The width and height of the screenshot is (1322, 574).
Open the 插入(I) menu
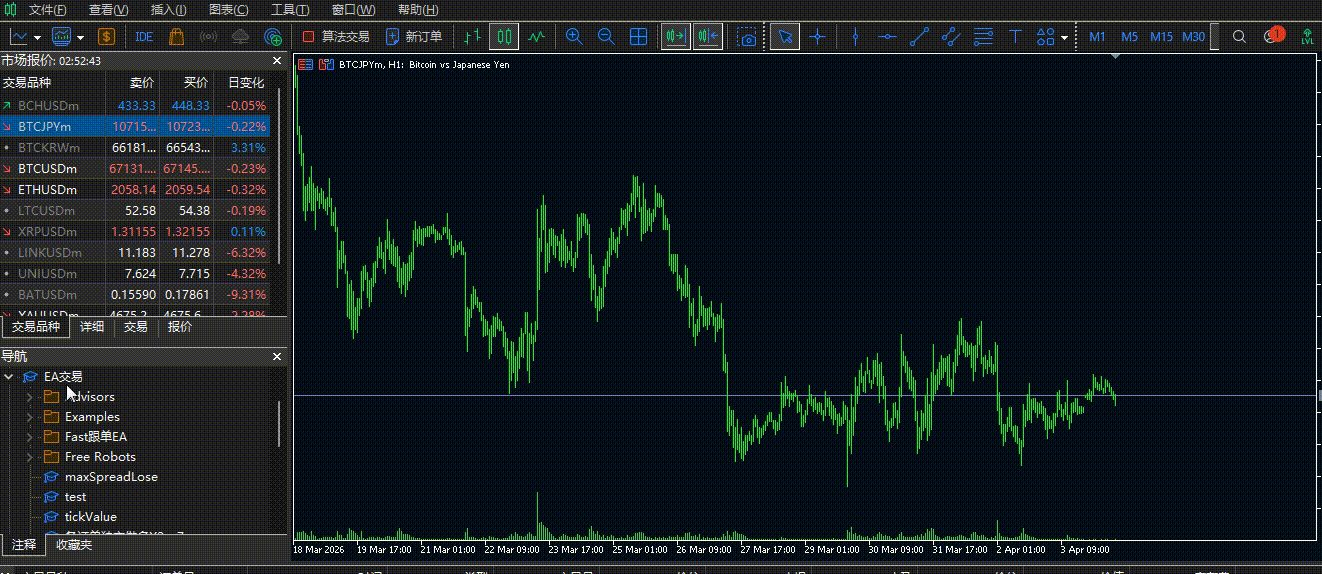(x=168, y=10)
